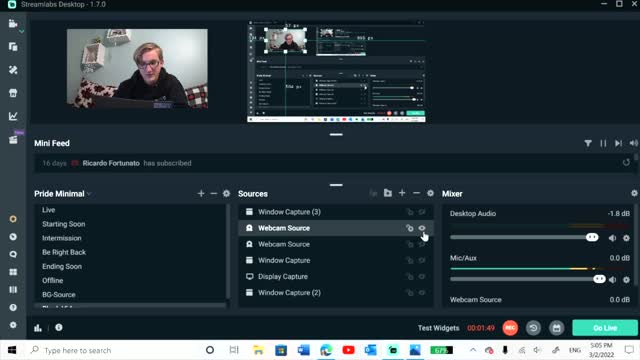Skip the current alert in Mini Feed
Screen dimensions: 640x360
pyautogui.click(x=618, y=143)
